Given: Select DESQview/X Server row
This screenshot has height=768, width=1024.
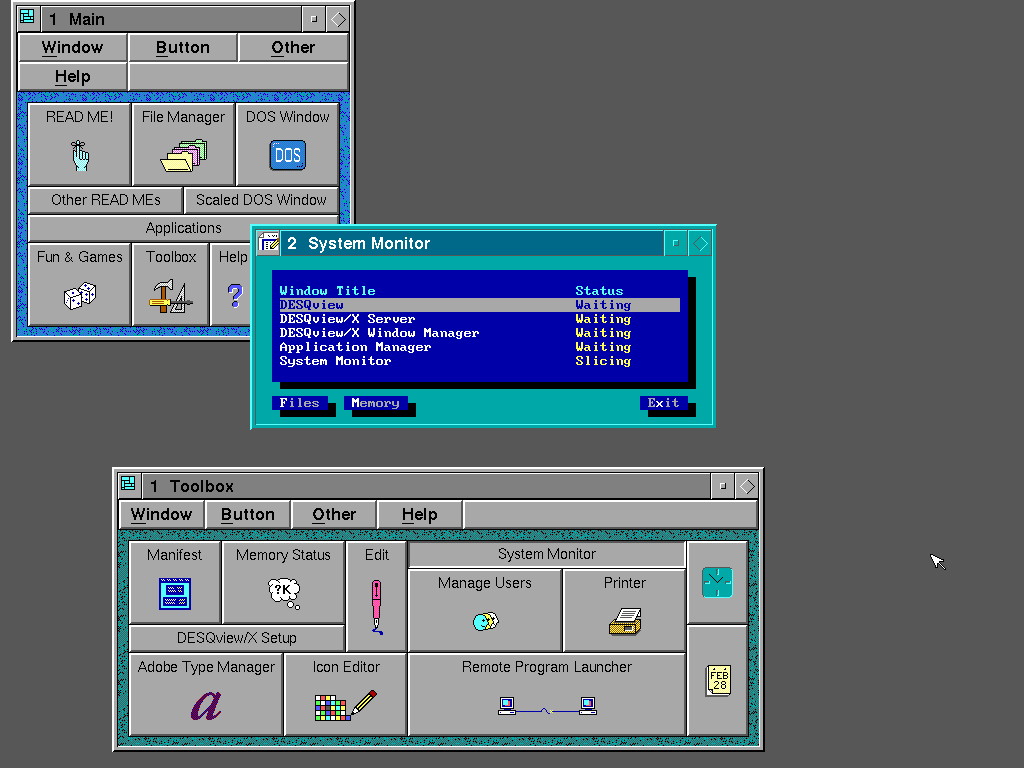Looking at the screenshot, I should tap(479, 319).
